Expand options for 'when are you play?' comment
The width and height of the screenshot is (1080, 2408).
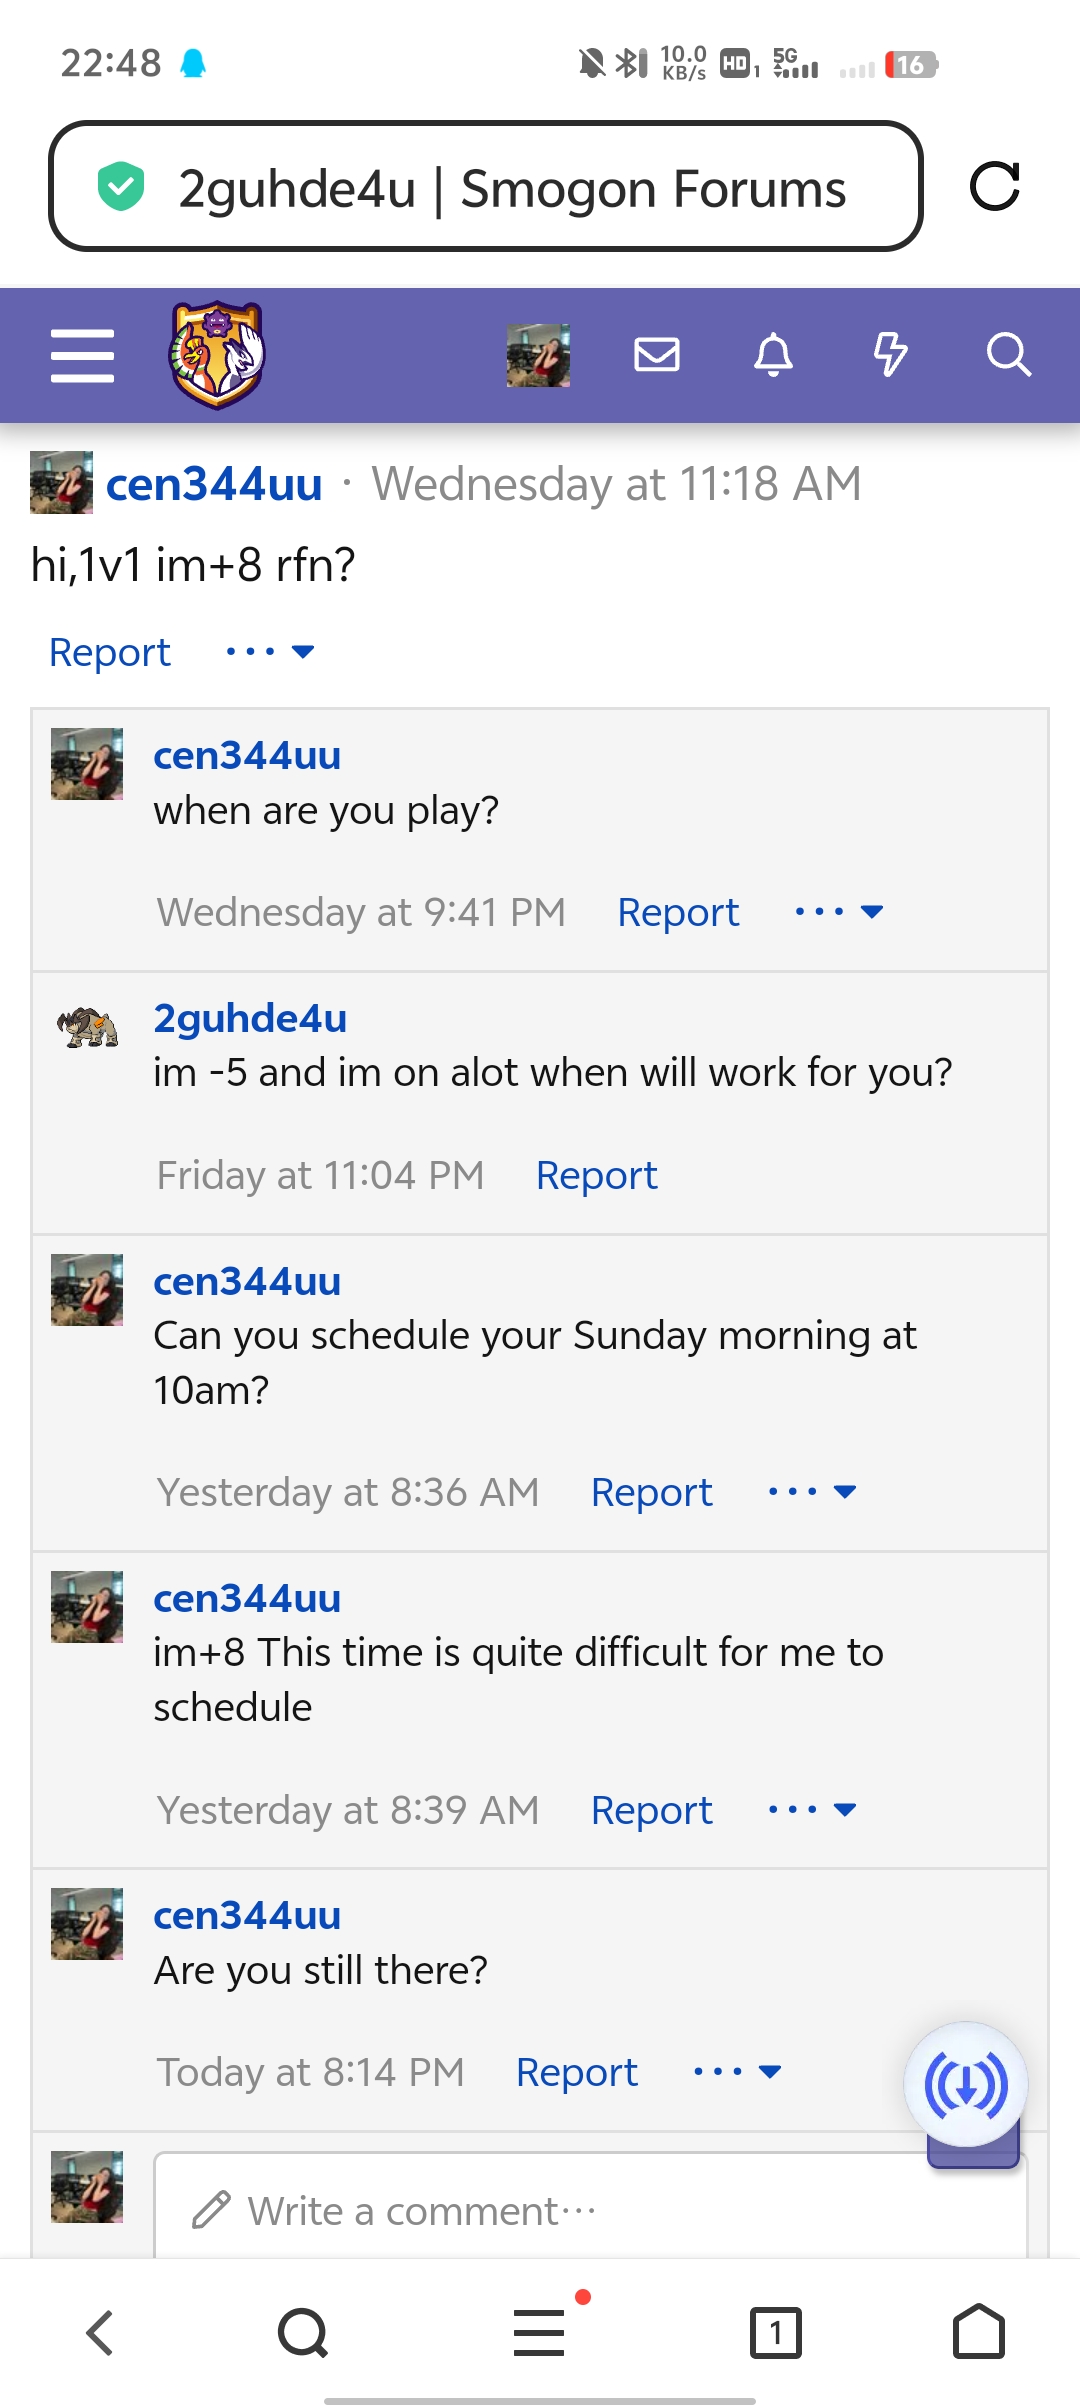coord(838,912)
